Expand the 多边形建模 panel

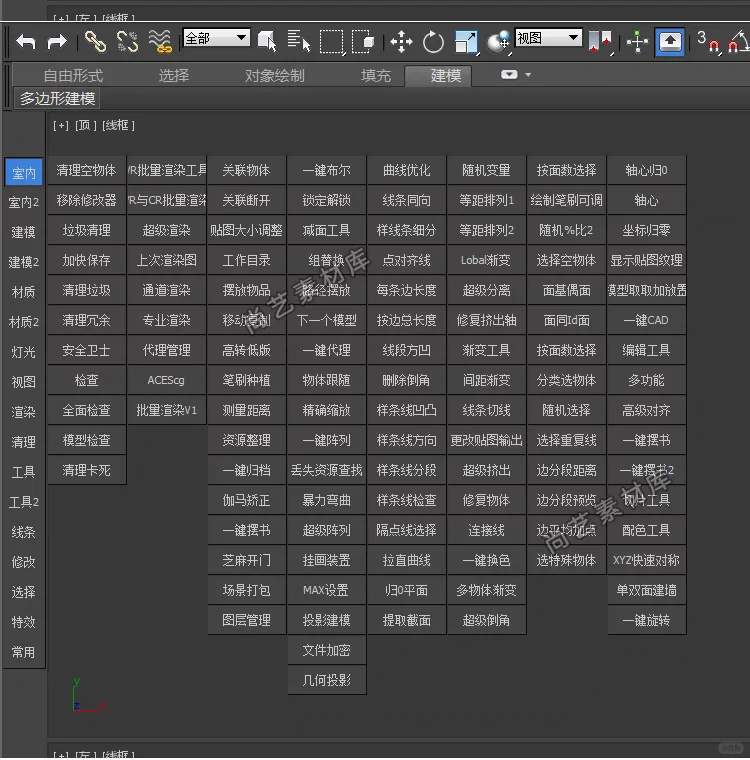pos(57,99)
